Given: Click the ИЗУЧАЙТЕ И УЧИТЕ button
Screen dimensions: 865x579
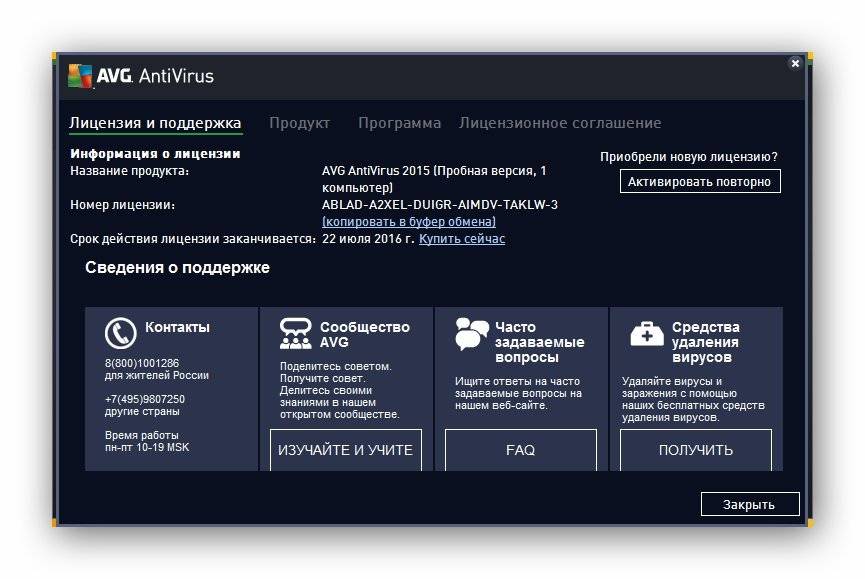Looking at the screenshot, I should pyautogui.click(x=346, y=450).
